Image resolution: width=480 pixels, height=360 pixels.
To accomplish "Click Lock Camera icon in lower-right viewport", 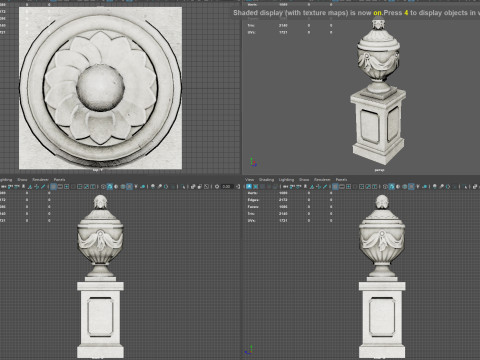I will (292, 187).
